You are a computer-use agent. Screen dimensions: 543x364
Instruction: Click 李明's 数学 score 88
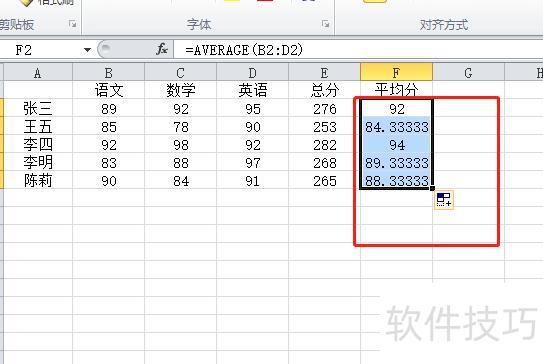[180, 163]
